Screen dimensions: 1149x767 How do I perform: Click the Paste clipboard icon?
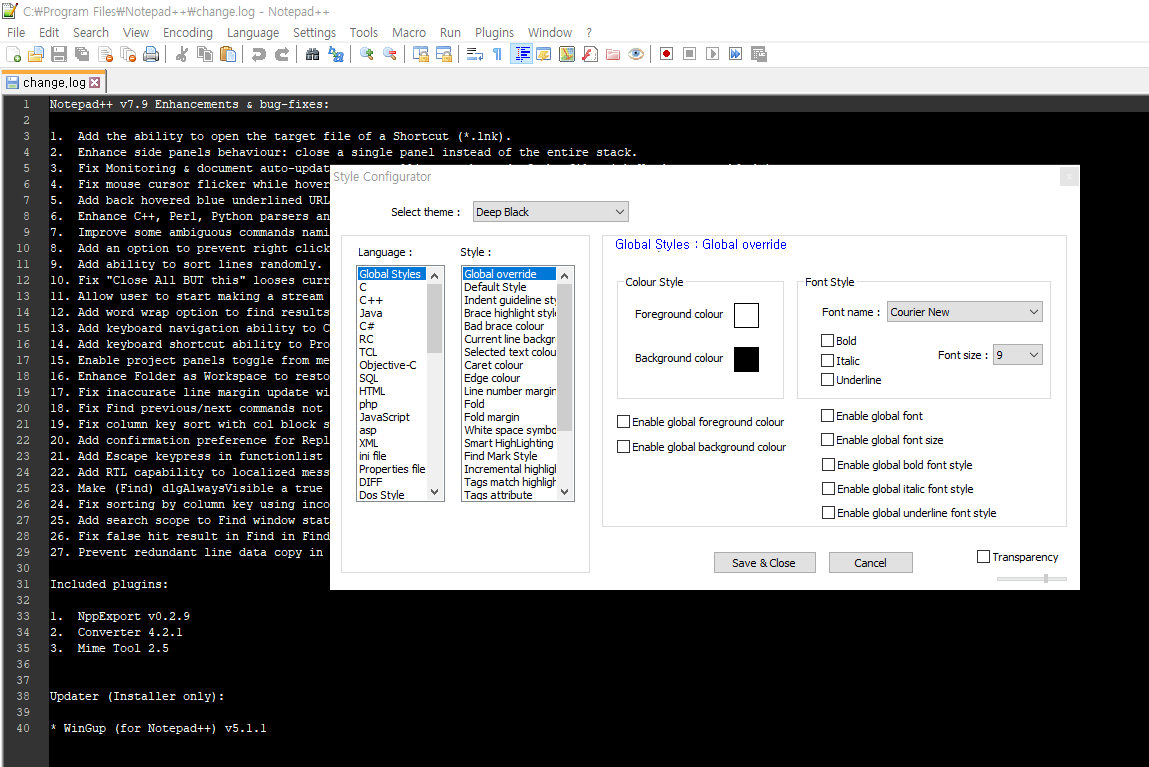click(x=229, y=54)
